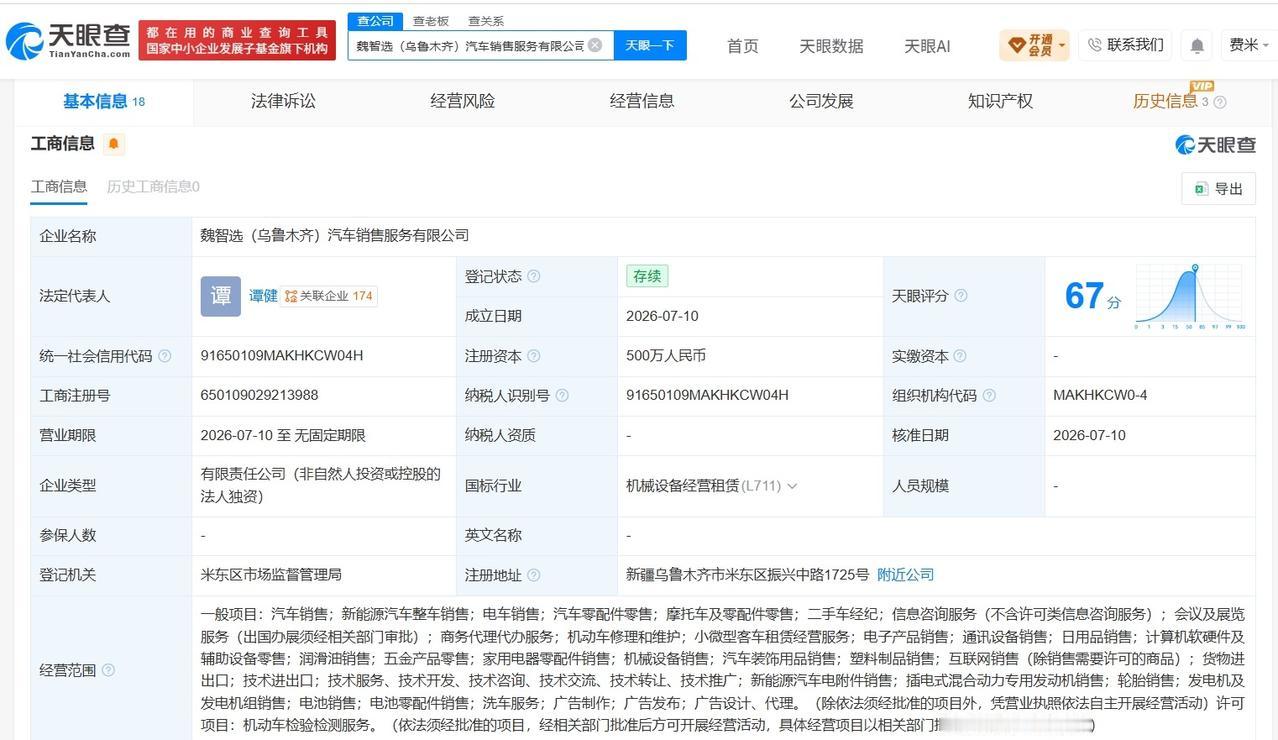Open 天眼数据 in top navigation

[x=831, y=45]
